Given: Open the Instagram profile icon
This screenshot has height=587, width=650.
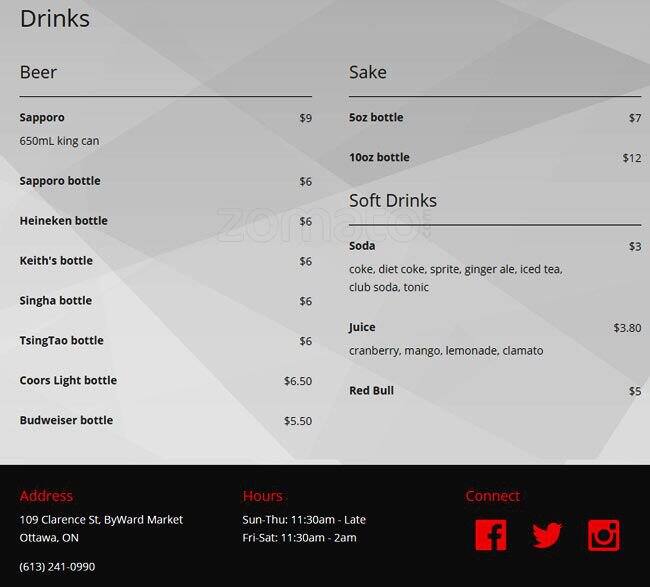Looking at the screenshot, I should pos(604,535).
